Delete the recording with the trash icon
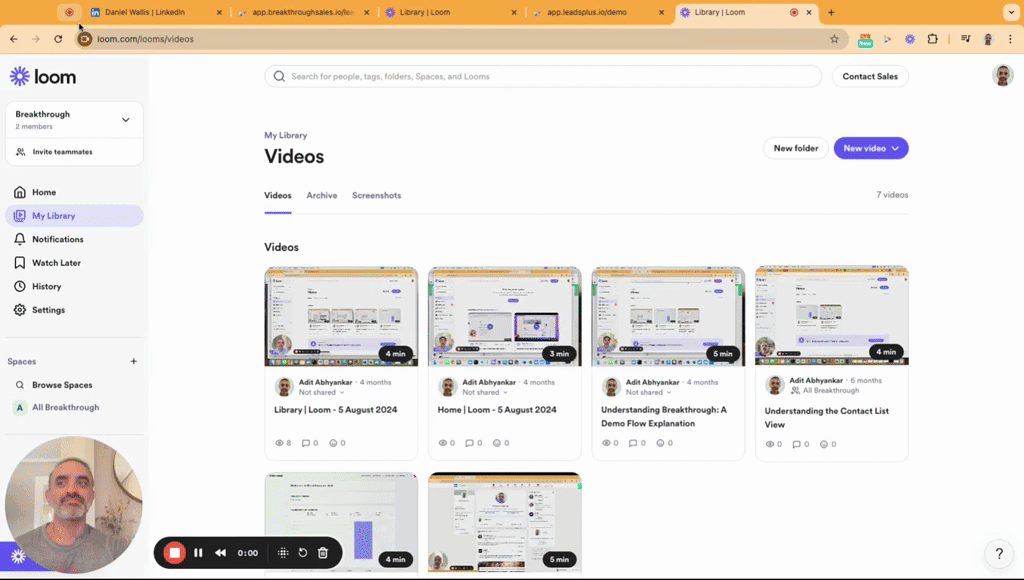1024x580 pixels. [323, 553]
